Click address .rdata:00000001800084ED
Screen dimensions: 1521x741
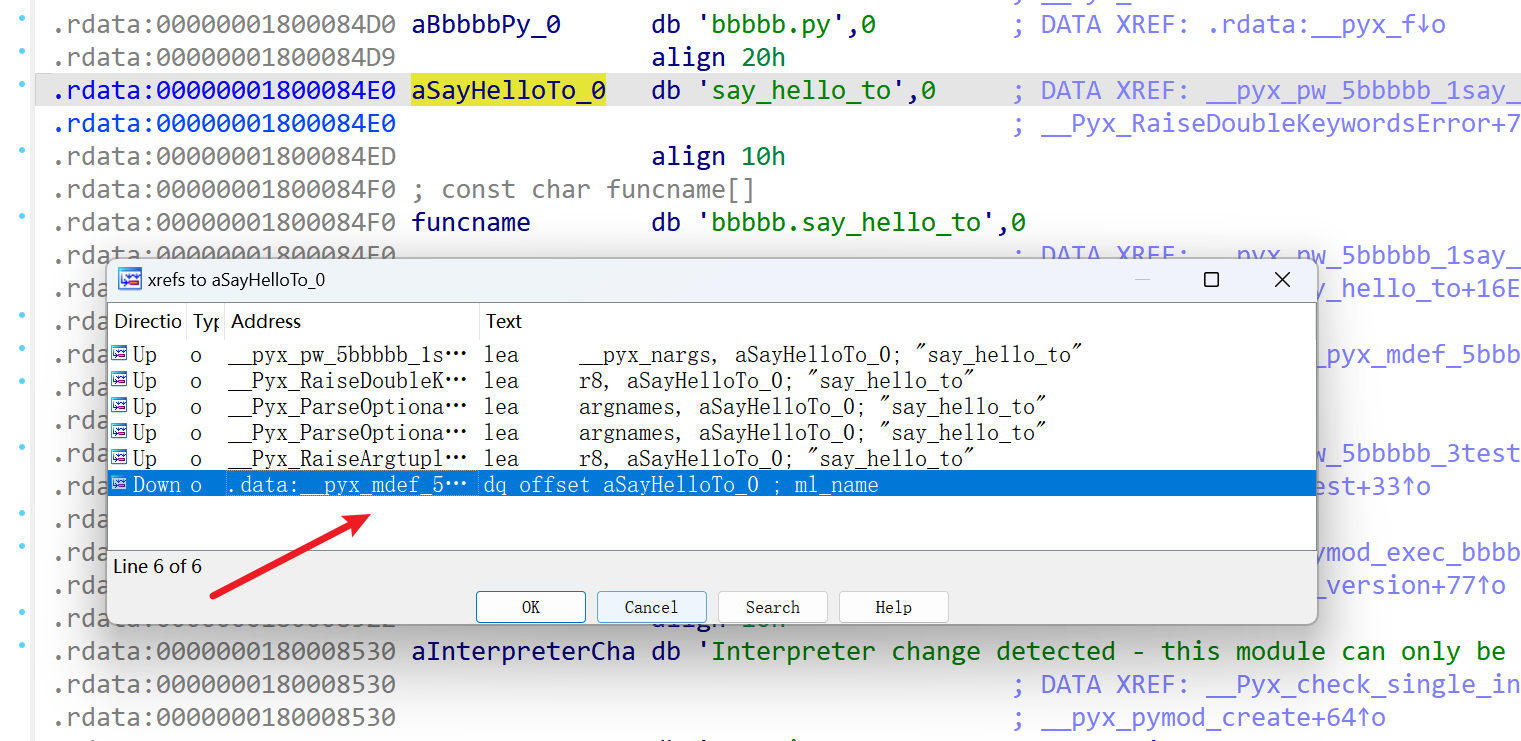(224, 157)
